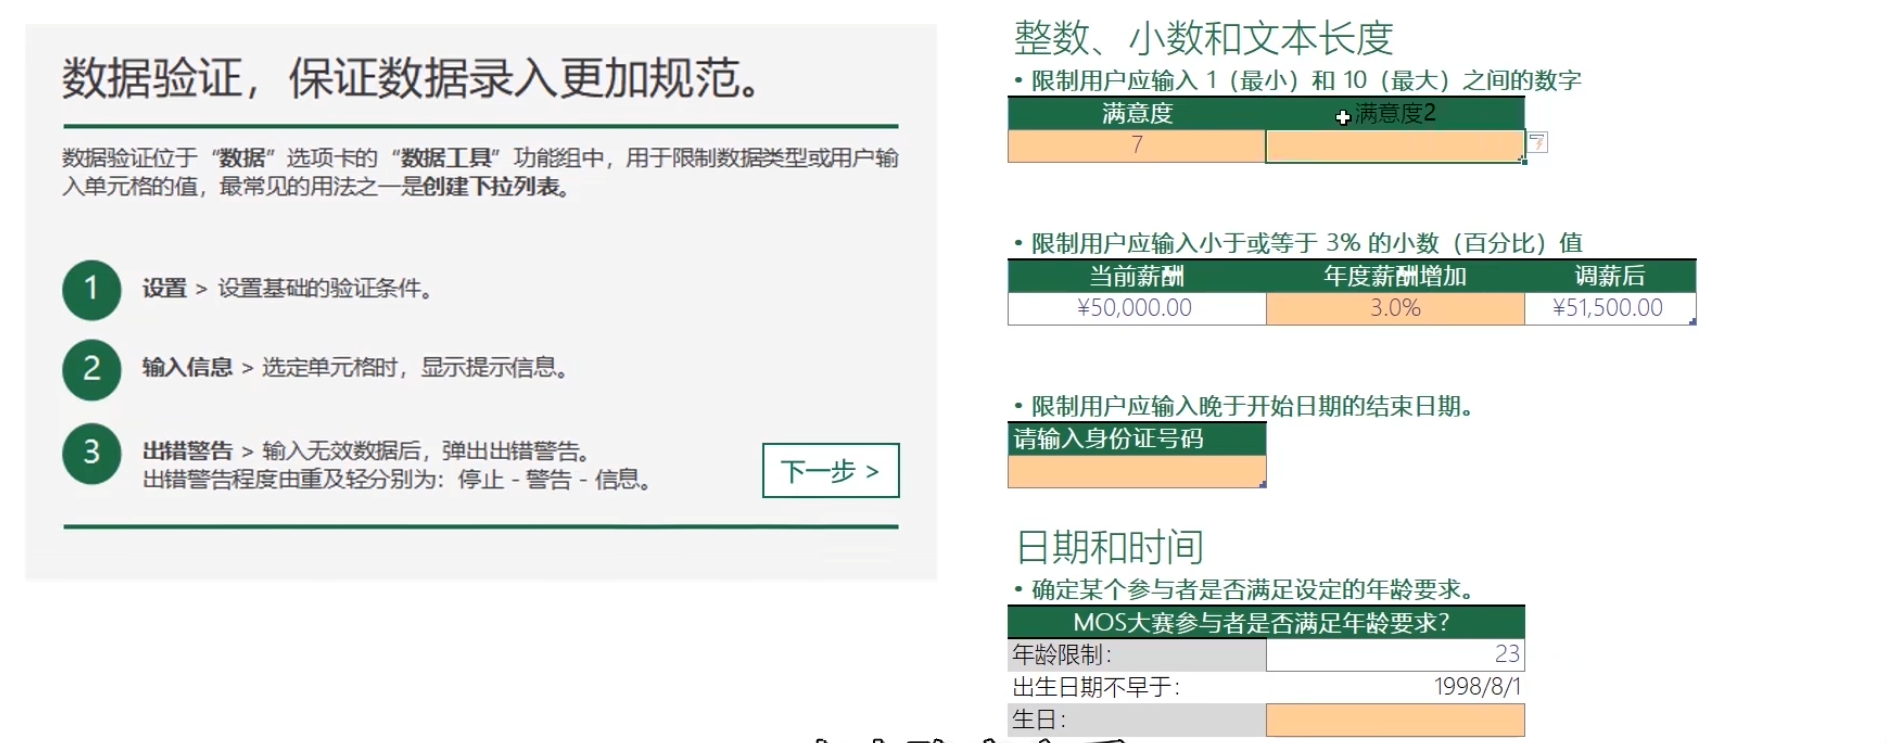
Task: Click the 请输入身份证号码 header cell
Action: pos(1136,439)
